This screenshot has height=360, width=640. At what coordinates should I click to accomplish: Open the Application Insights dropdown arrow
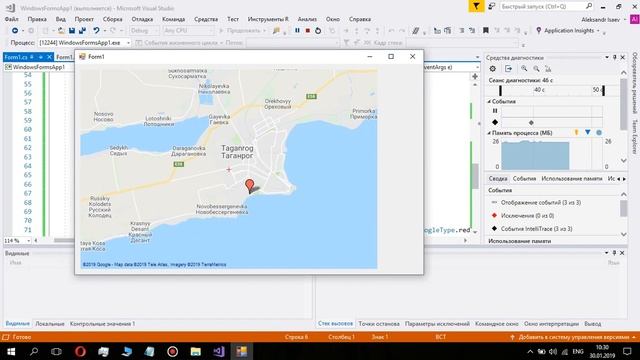(x=598, y=31)
